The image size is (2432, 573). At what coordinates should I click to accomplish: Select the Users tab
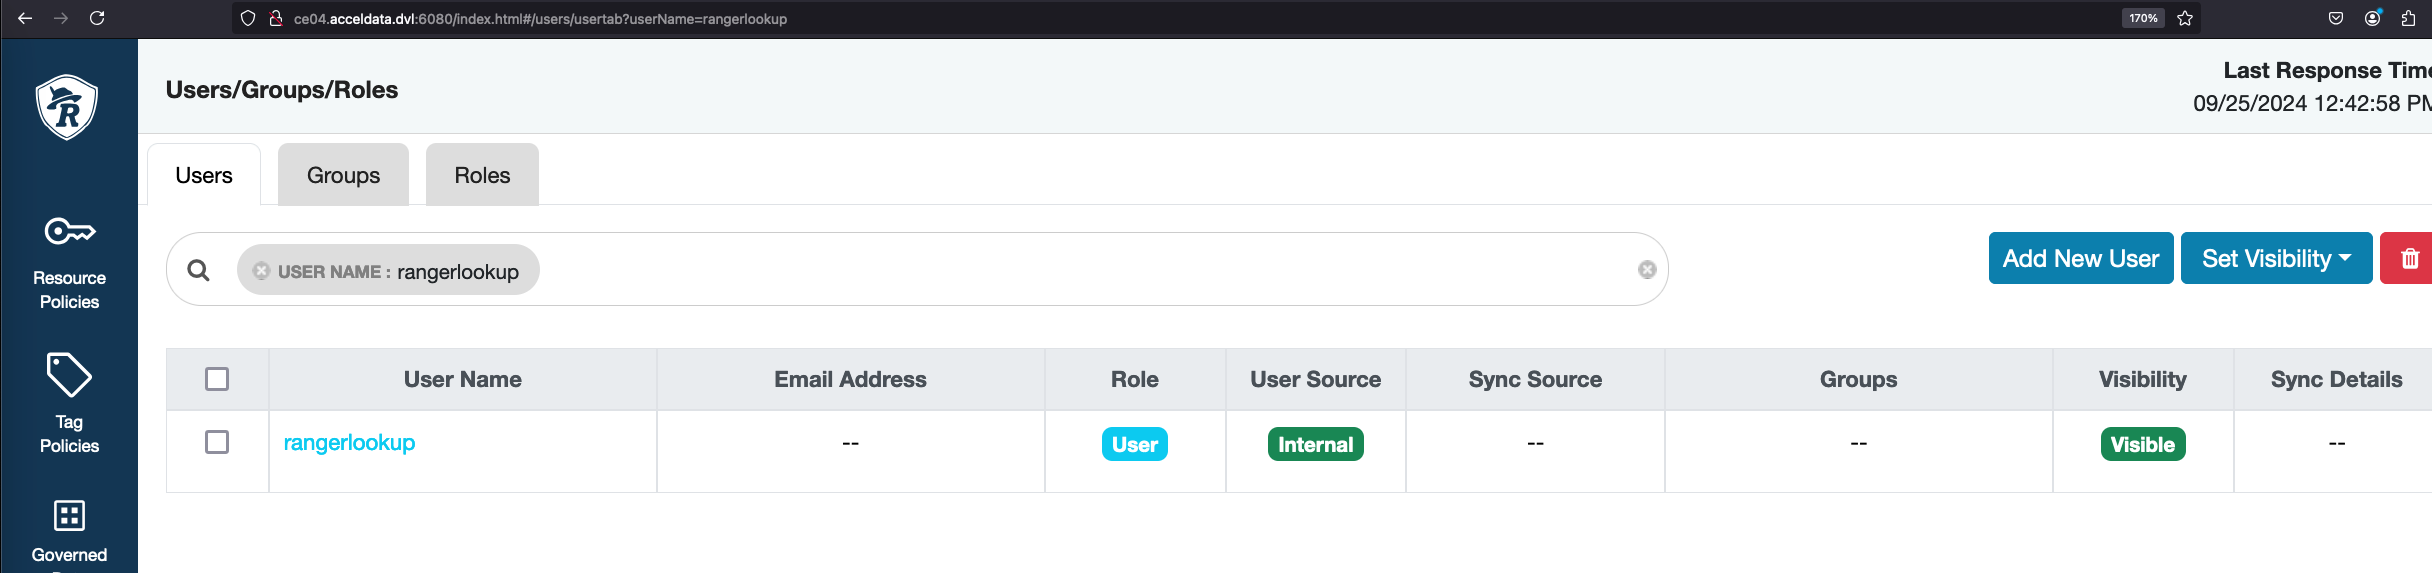(x=204, y=175)
